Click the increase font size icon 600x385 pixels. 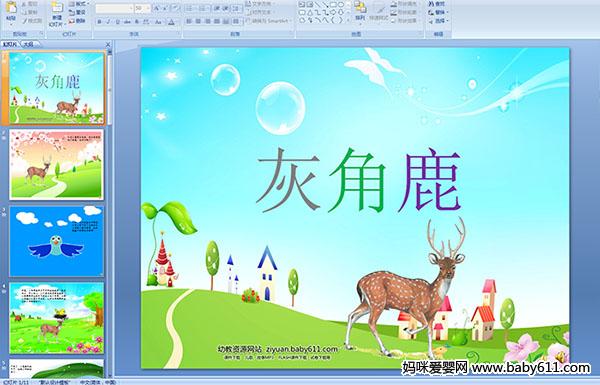157,8
